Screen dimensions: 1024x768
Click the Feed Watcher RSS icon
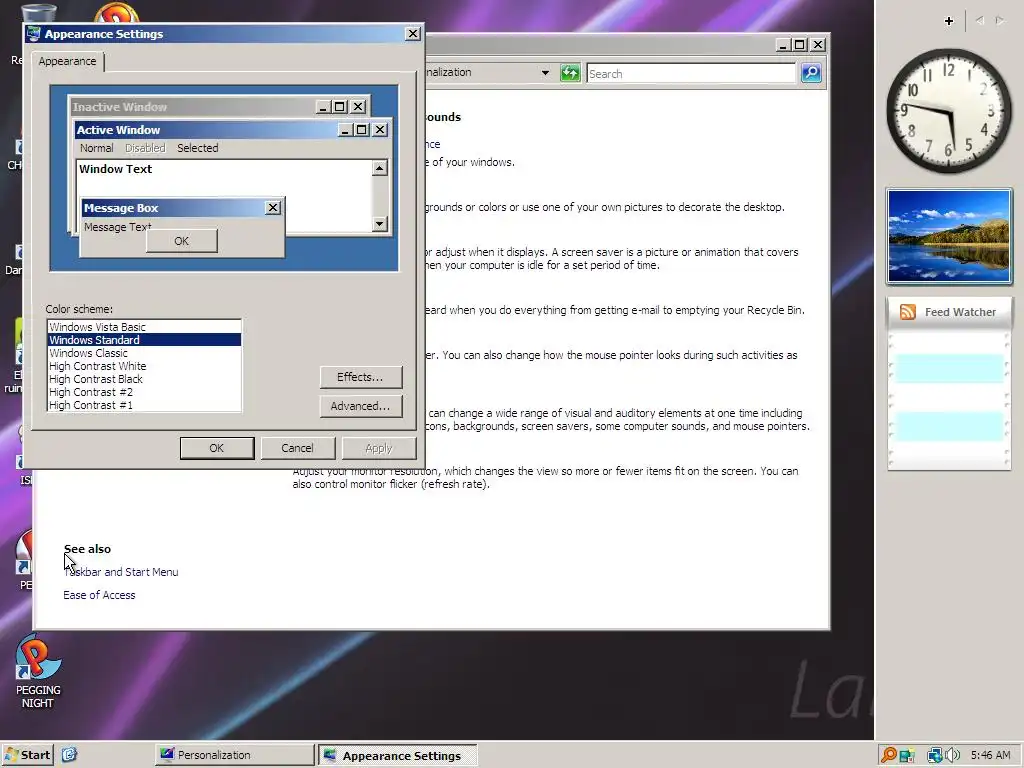click(x=908, y=312)
